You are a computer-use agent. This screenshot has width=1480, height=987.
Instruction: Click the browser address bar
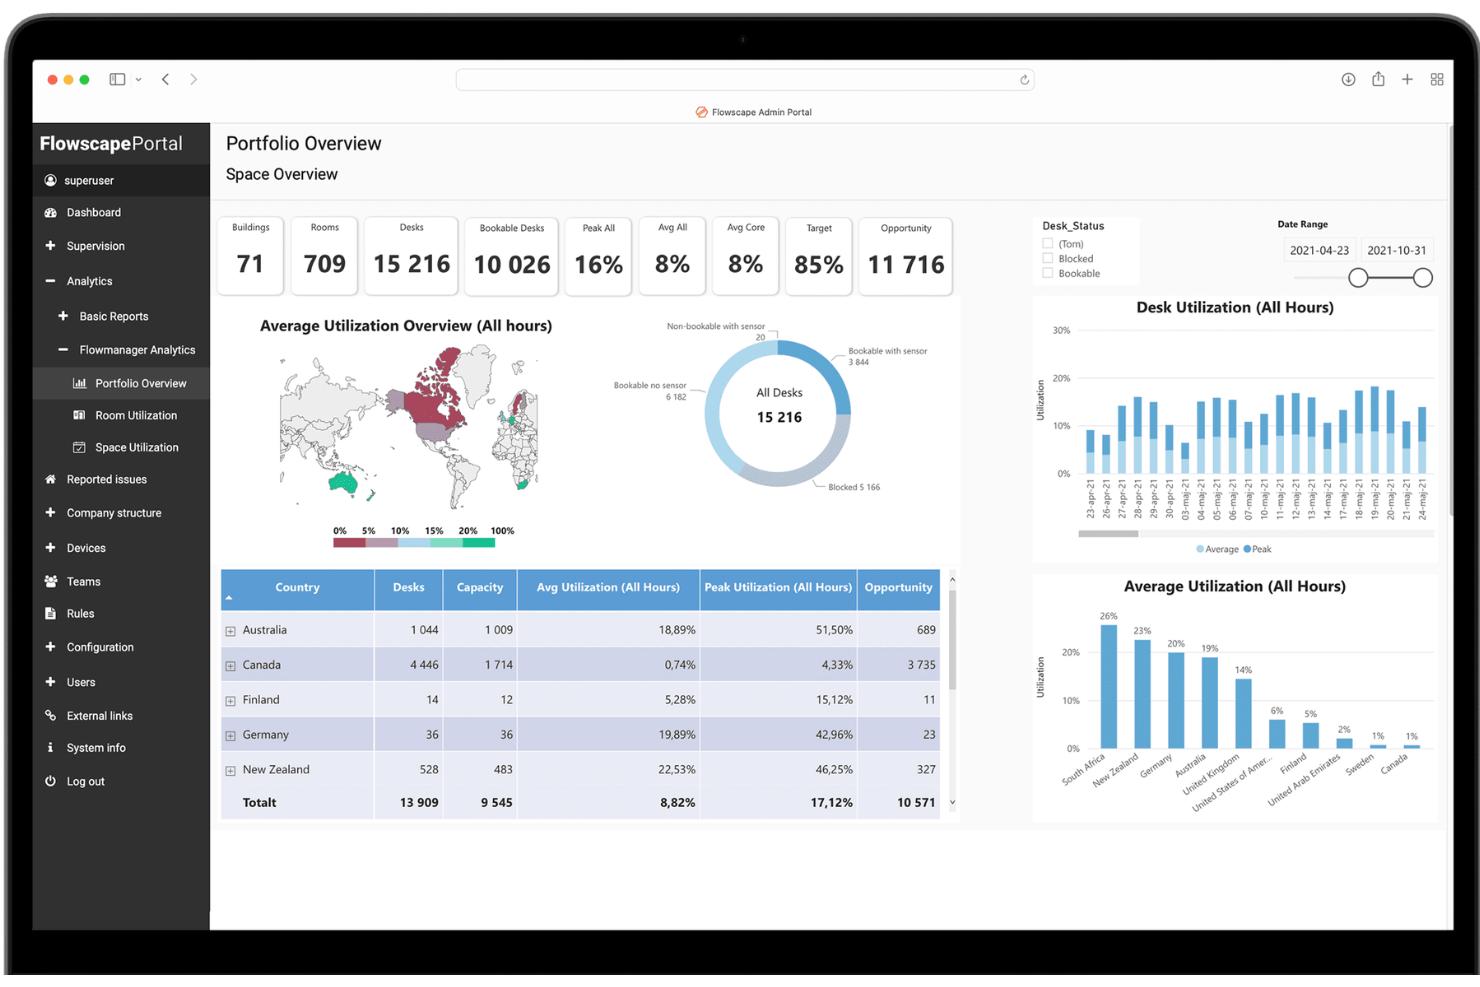tap(745, 80)
